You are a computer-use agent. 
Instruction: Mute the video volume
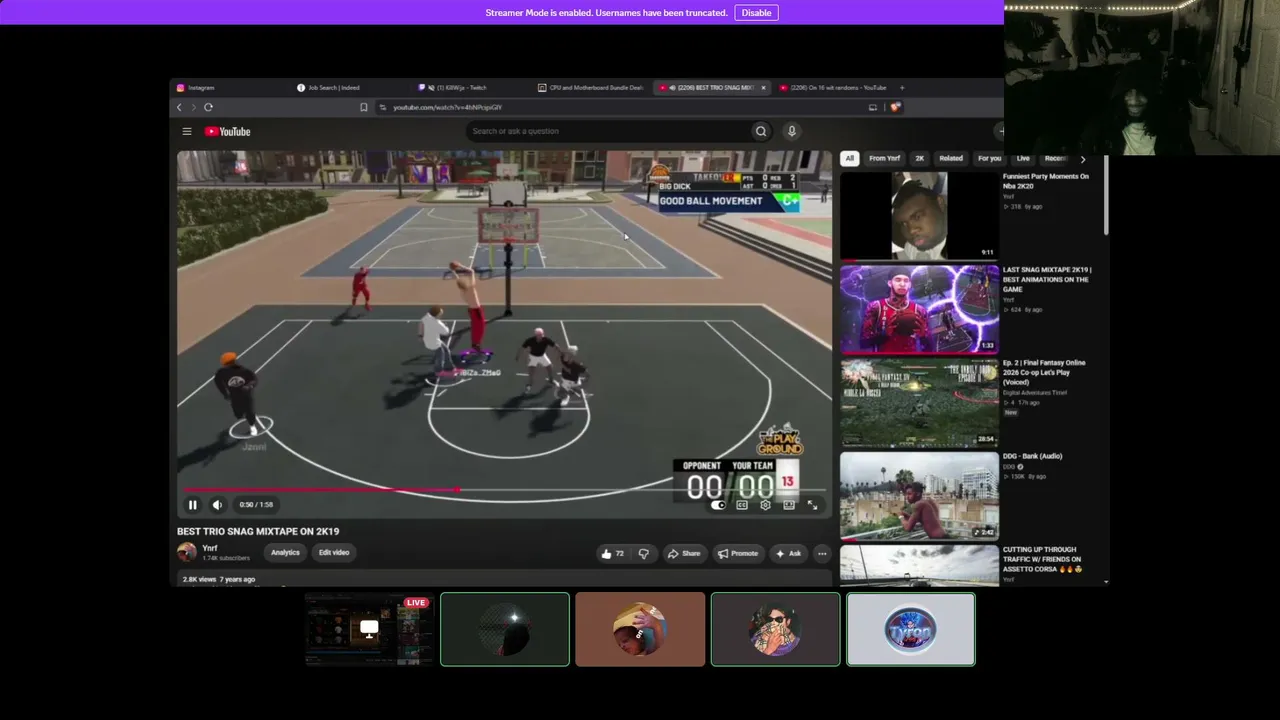pos(217,505)
